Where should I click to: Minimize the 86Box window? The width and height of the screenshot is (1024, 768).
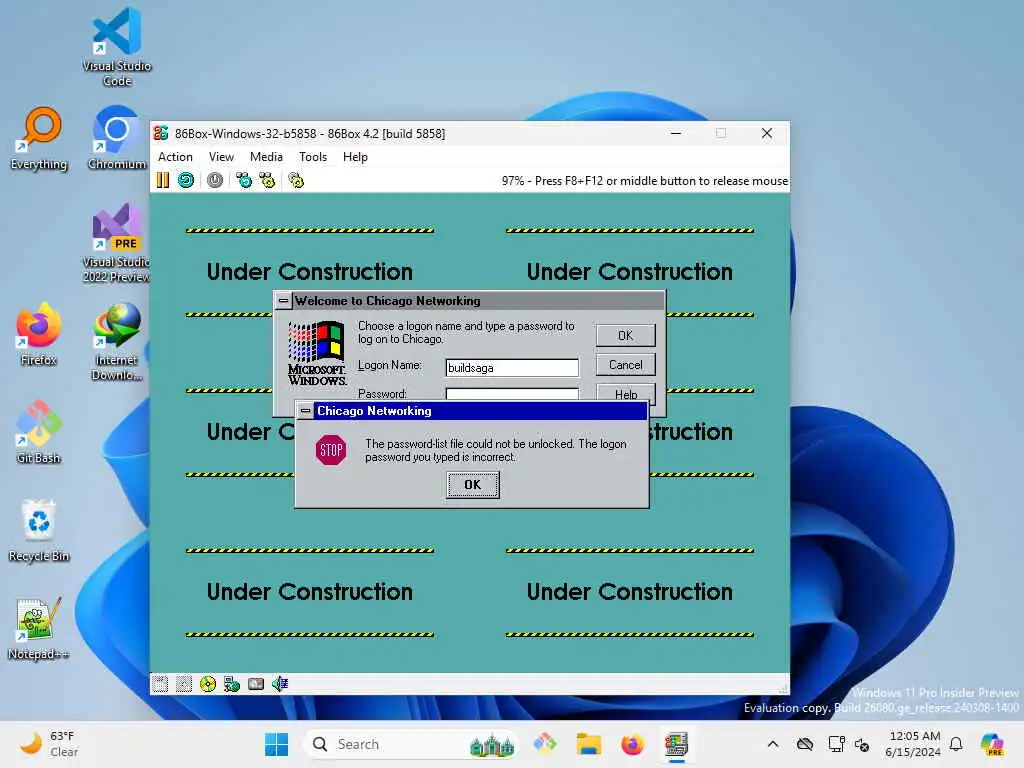pos(676,133)
